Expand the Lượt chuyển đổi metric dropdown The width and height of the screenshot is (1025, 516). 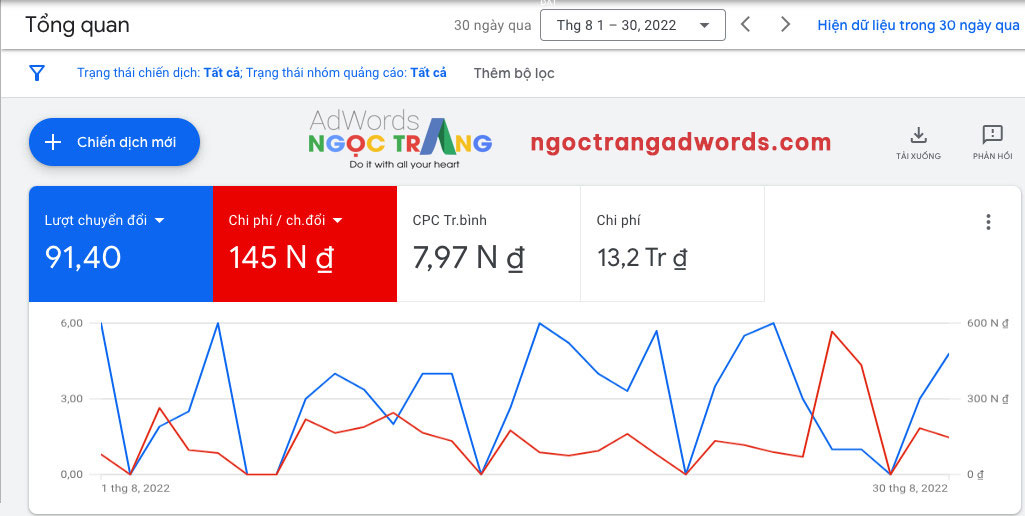pos(160,221)
